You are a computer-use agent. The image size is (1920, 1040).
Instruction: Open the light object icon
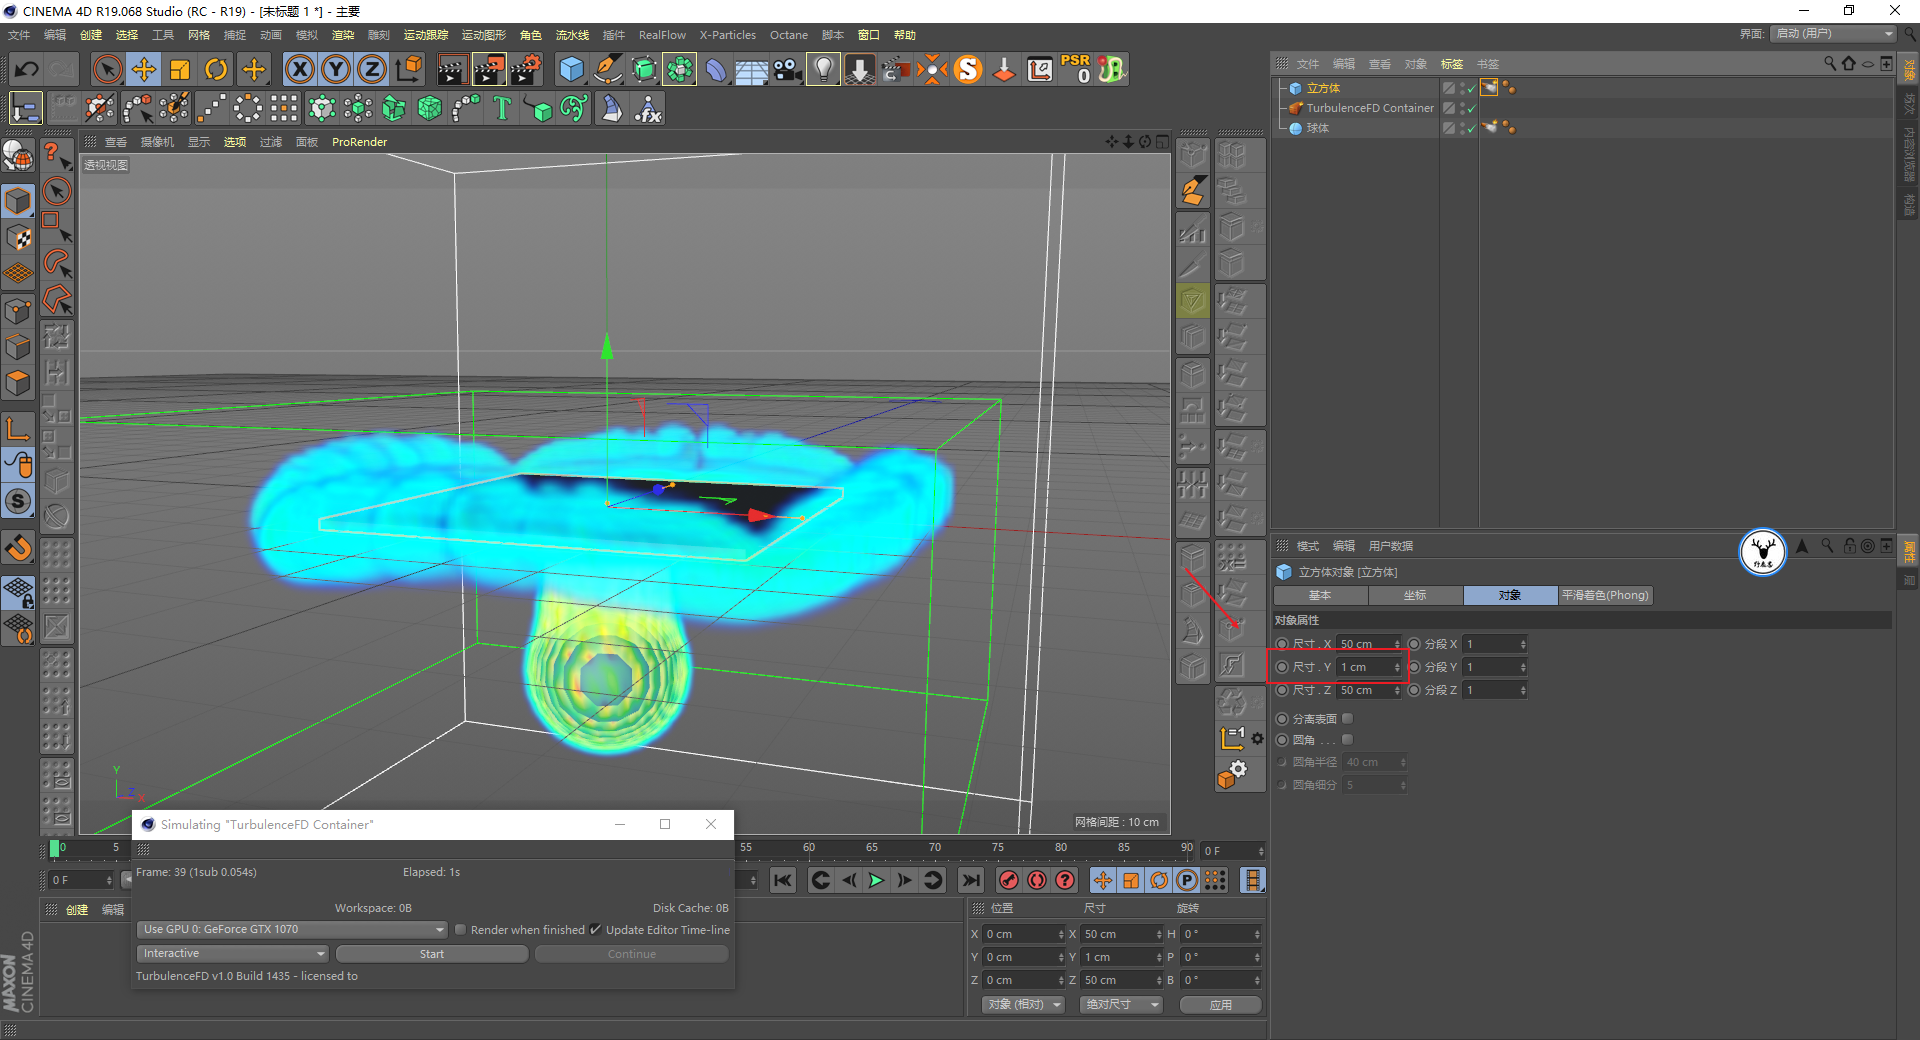[x=822, y=69]
